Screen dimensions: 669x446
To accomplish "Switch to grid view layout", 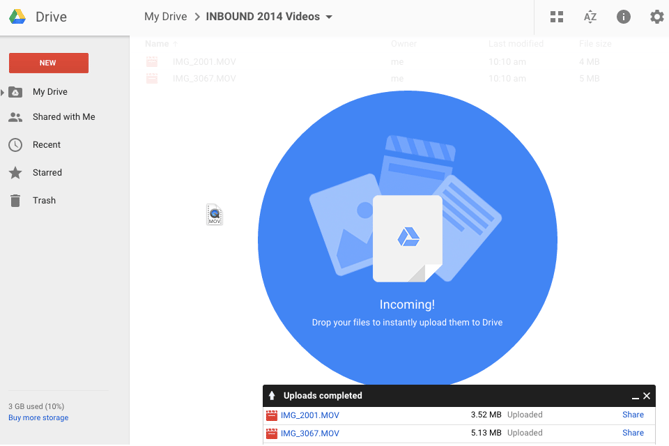I will 557,17.
